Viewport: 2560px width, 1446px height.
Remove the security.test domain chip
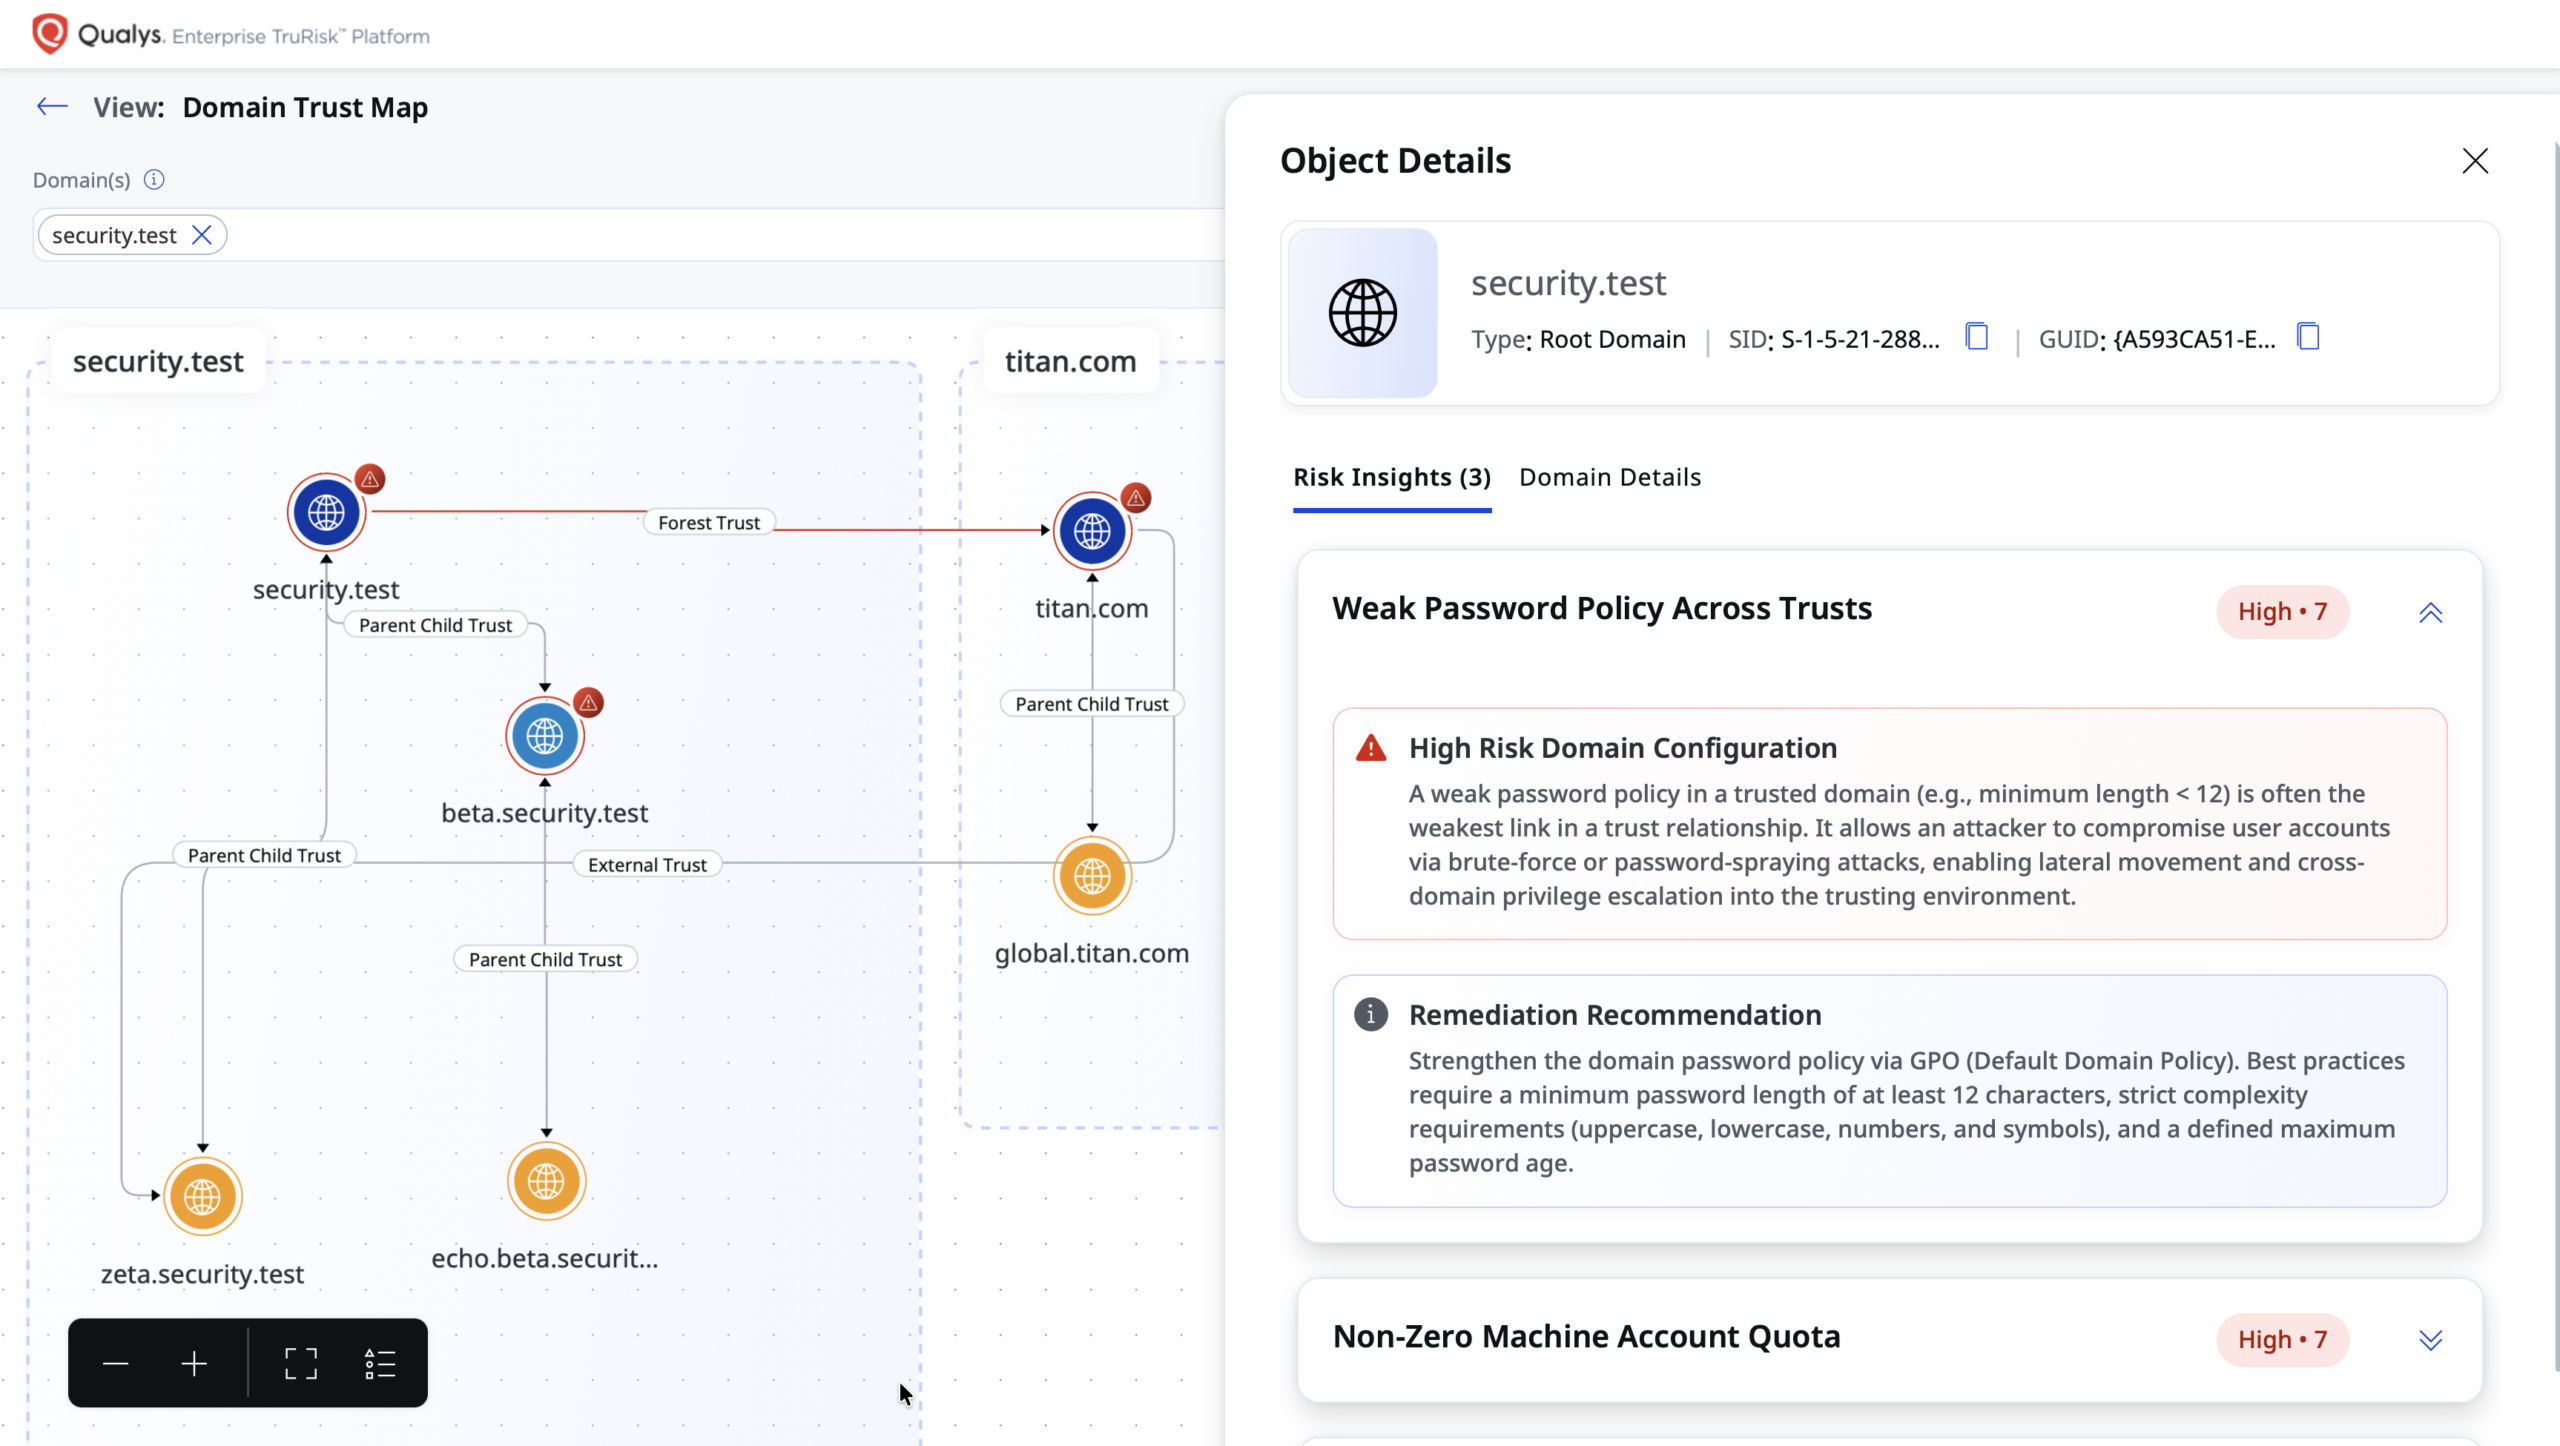(x=202, y=235)
